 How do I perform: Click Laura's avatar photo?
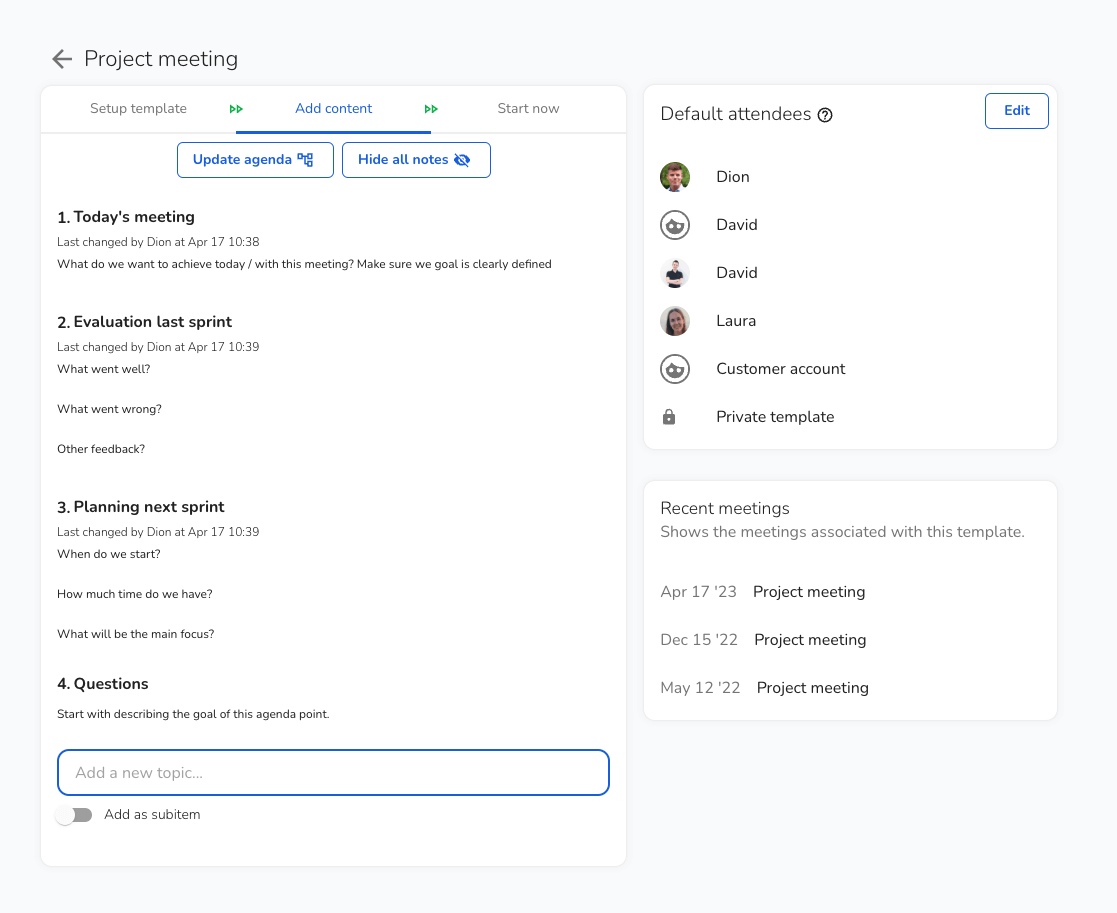(675, 321)
